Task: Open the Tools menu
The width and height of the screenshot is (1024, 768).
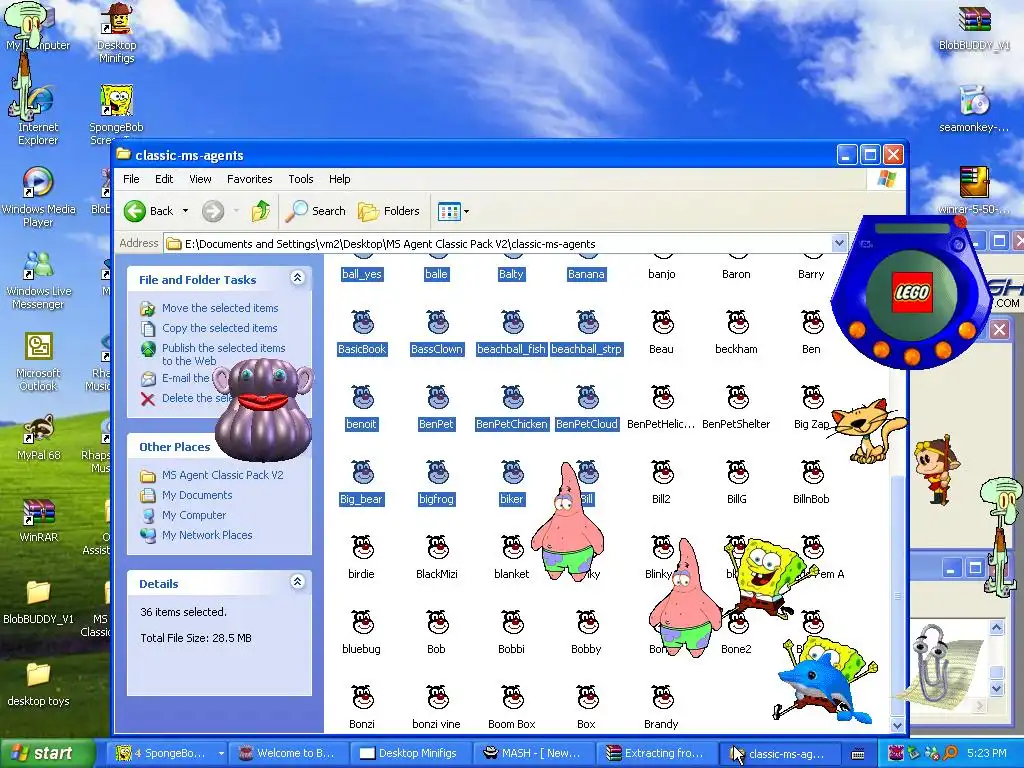Action: 301,179
